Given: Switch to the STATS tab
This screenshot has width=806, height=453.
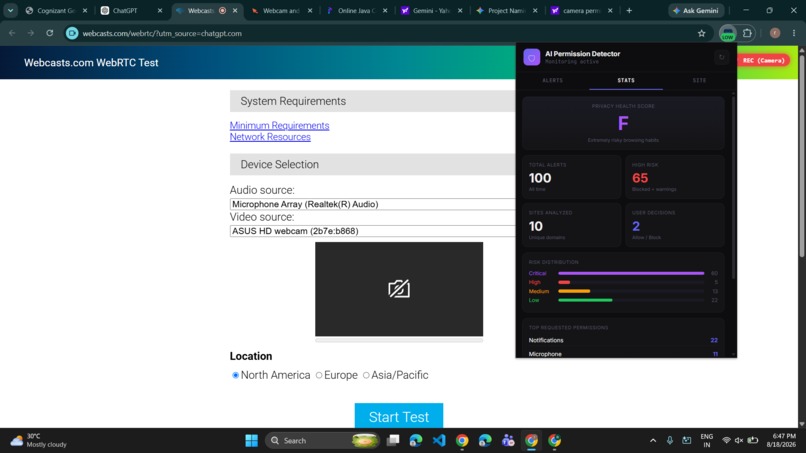Looking at the screenshot, I should pyautogui.click(x=626, y=80).
